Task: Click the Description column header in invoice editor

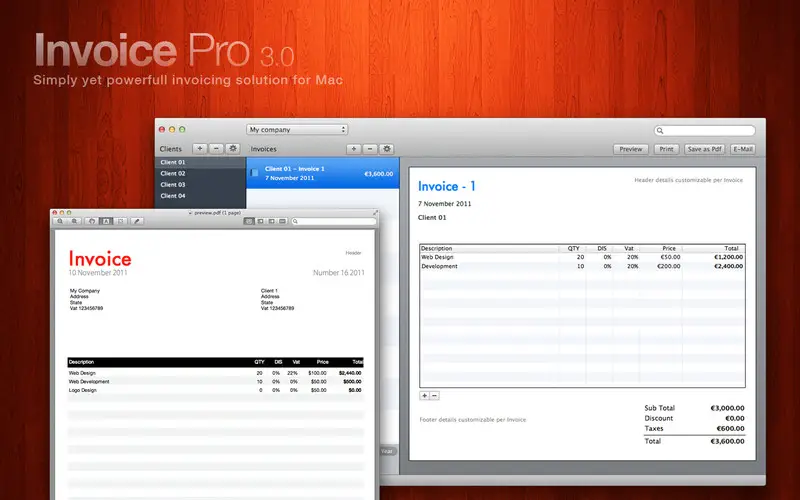Action: point(489,248)
